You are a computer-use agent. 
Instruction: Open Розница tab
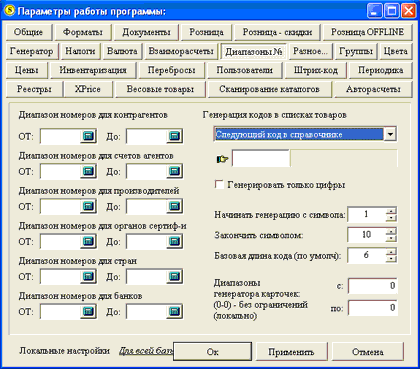(x=206, y=32)
